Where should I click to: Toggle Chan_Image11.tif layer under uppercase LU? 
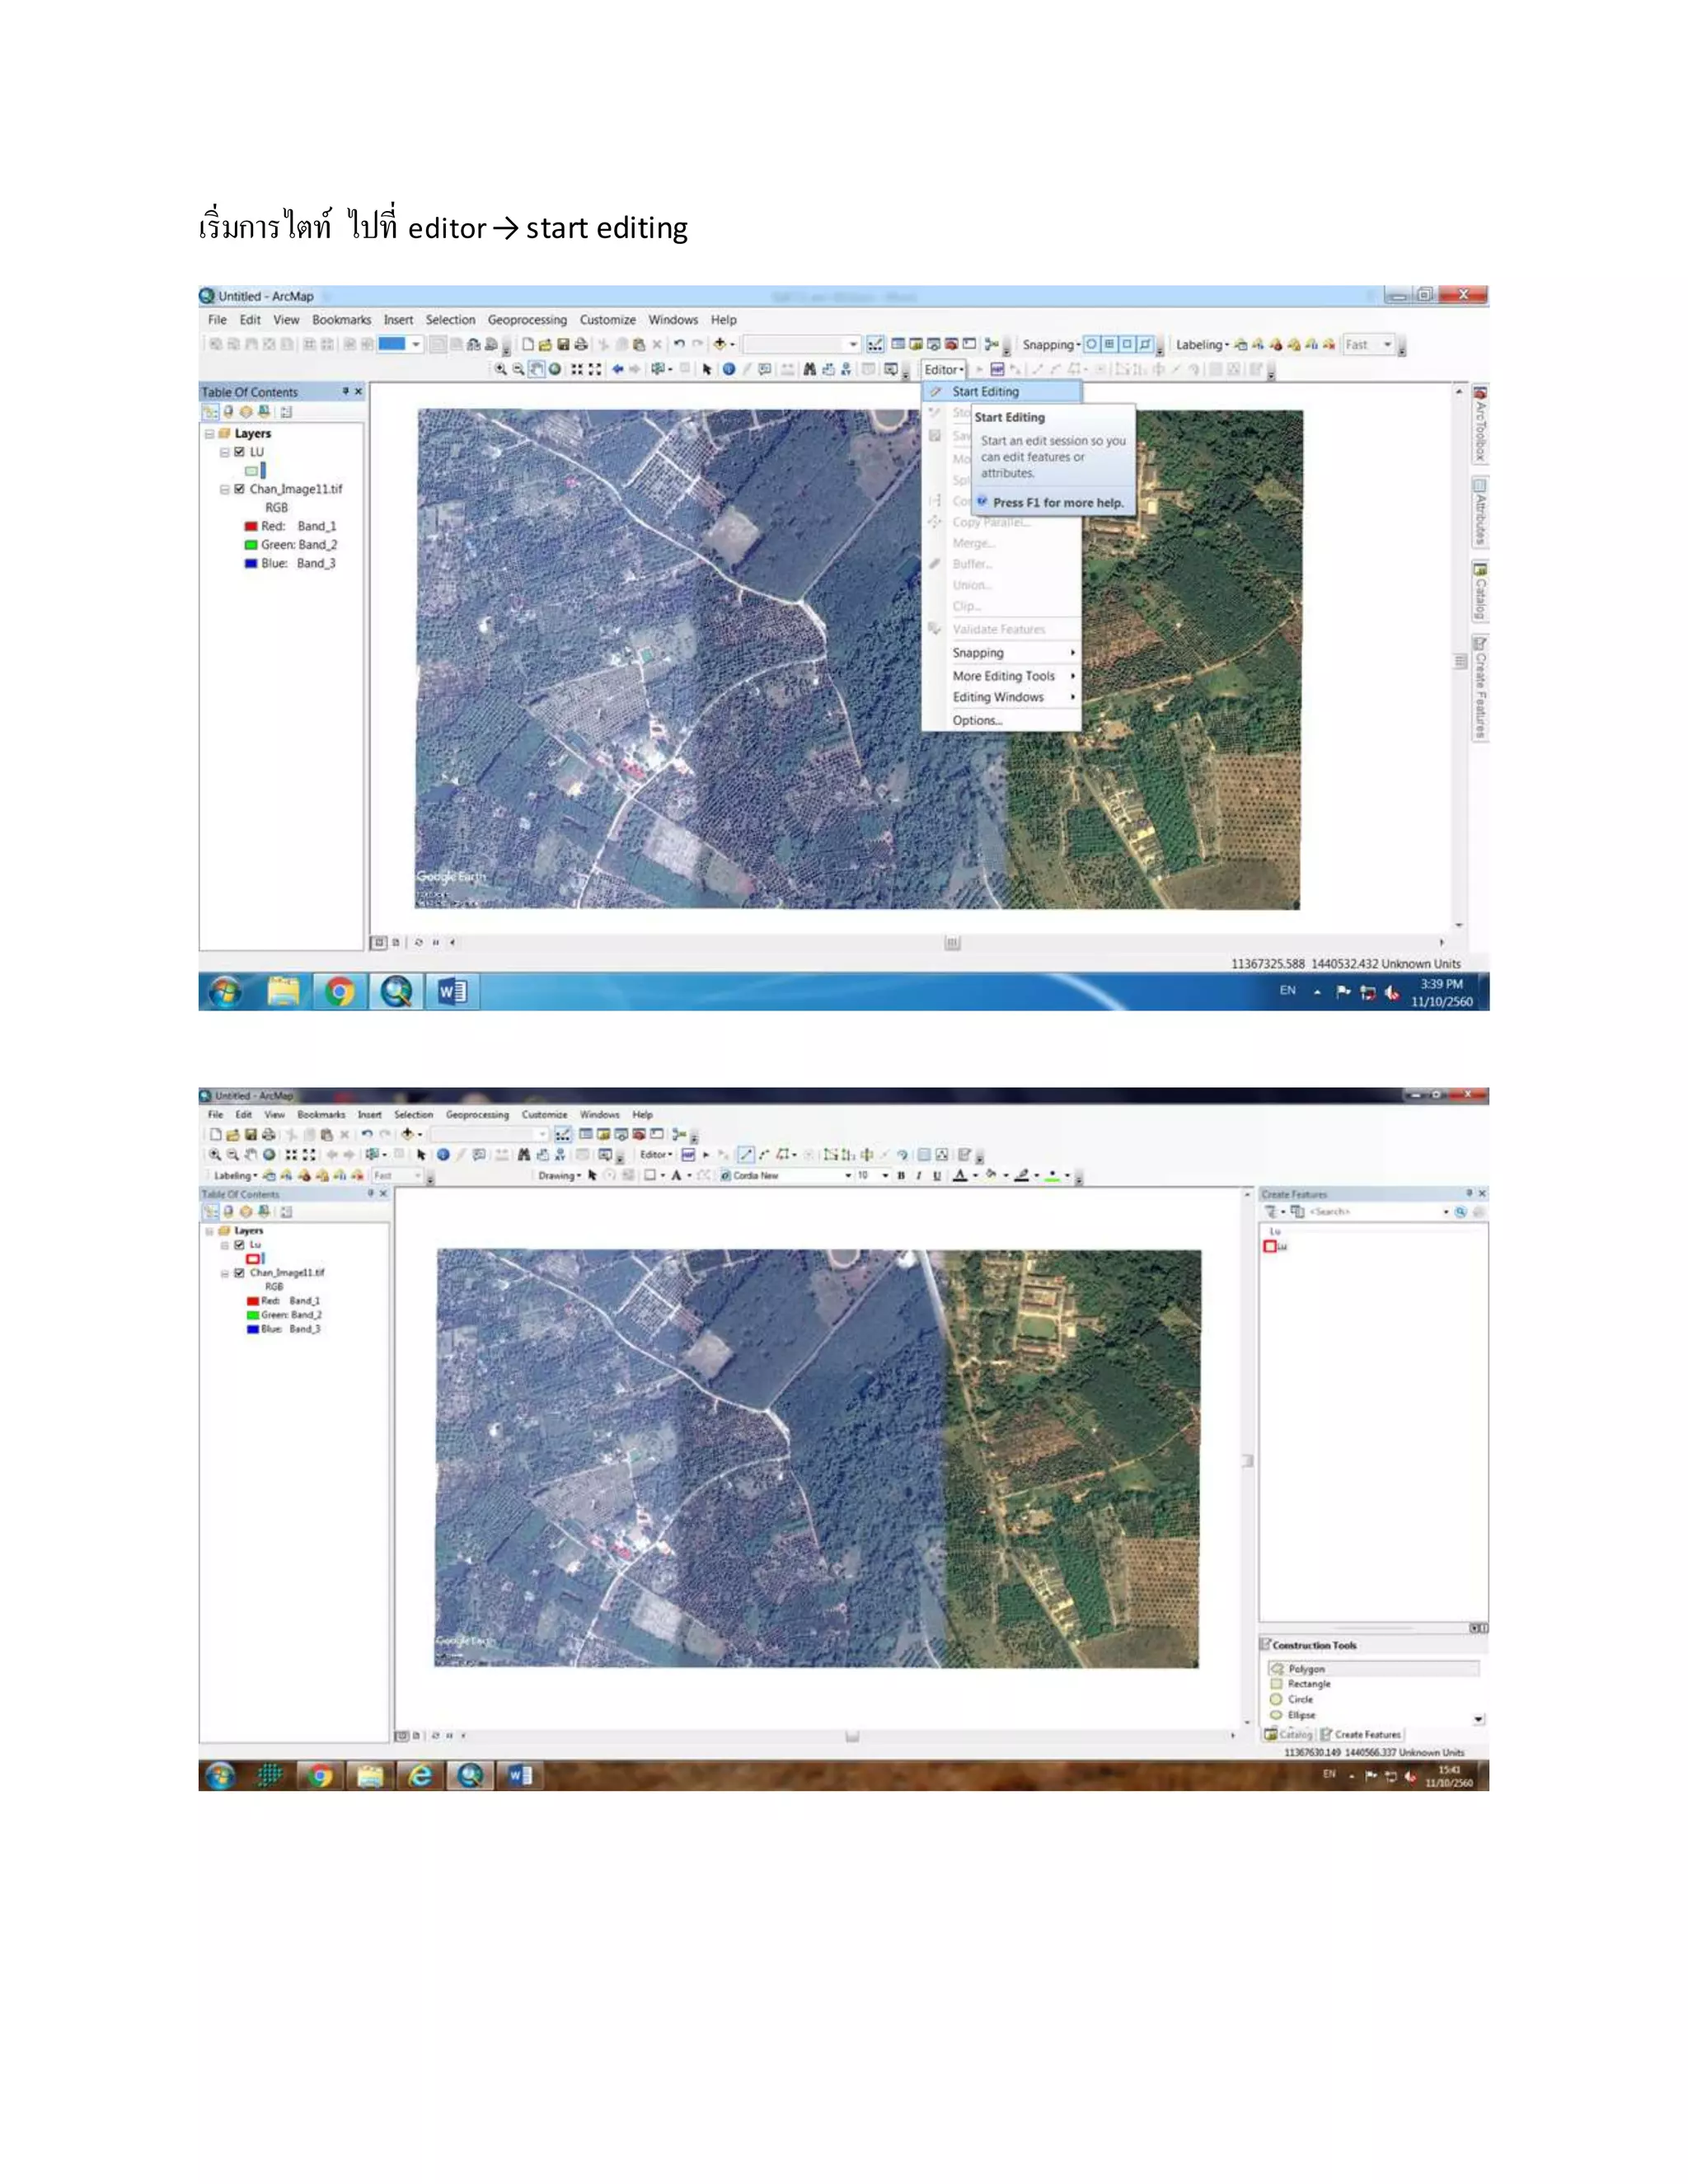(x=239, y=489)
